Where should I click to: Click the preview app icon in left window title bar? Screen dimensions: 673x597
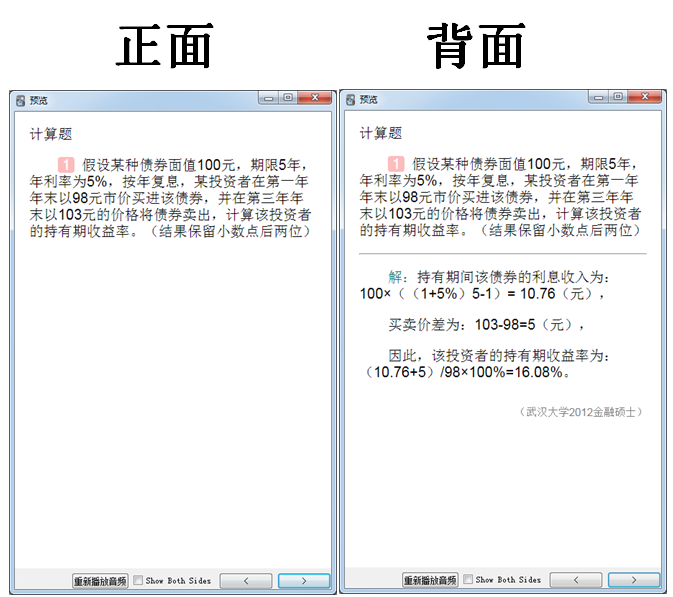coord(21,101)
